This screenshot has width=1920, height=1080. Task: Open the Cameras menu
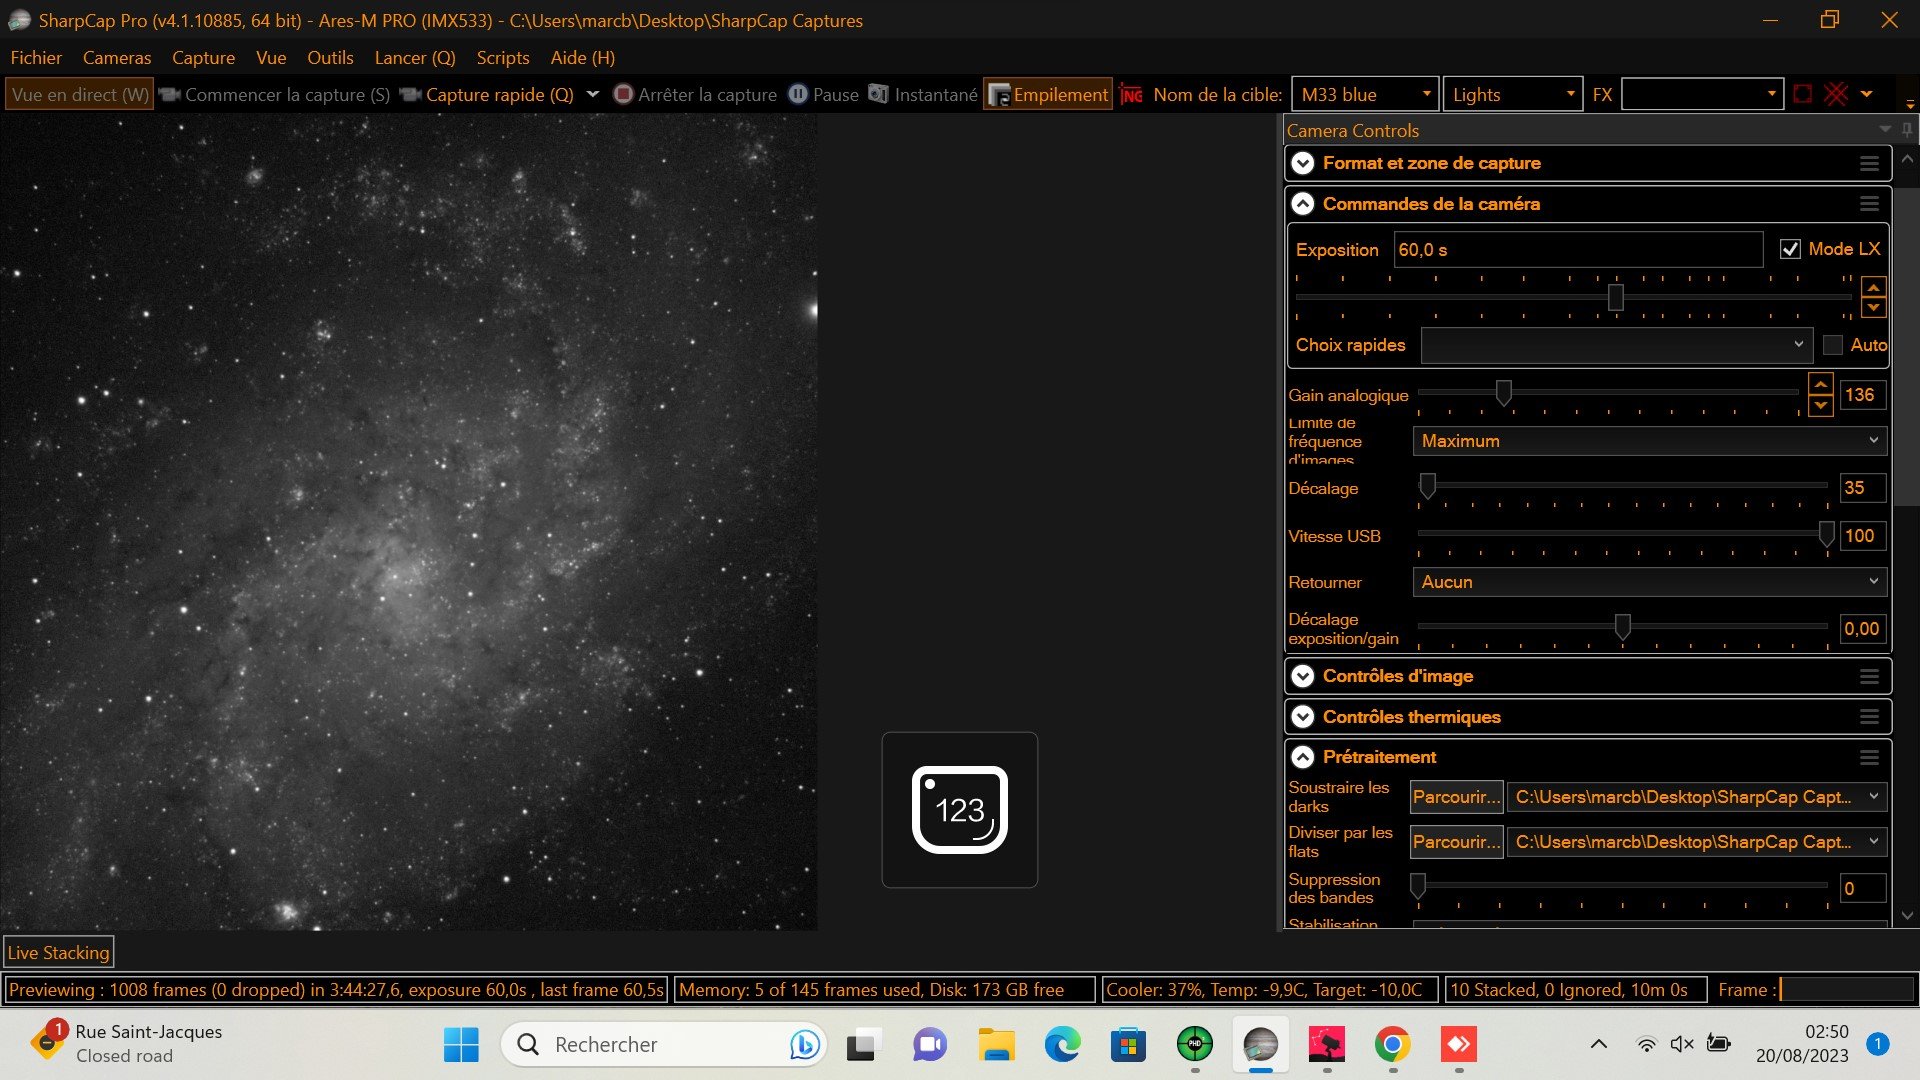pos(117,58)
